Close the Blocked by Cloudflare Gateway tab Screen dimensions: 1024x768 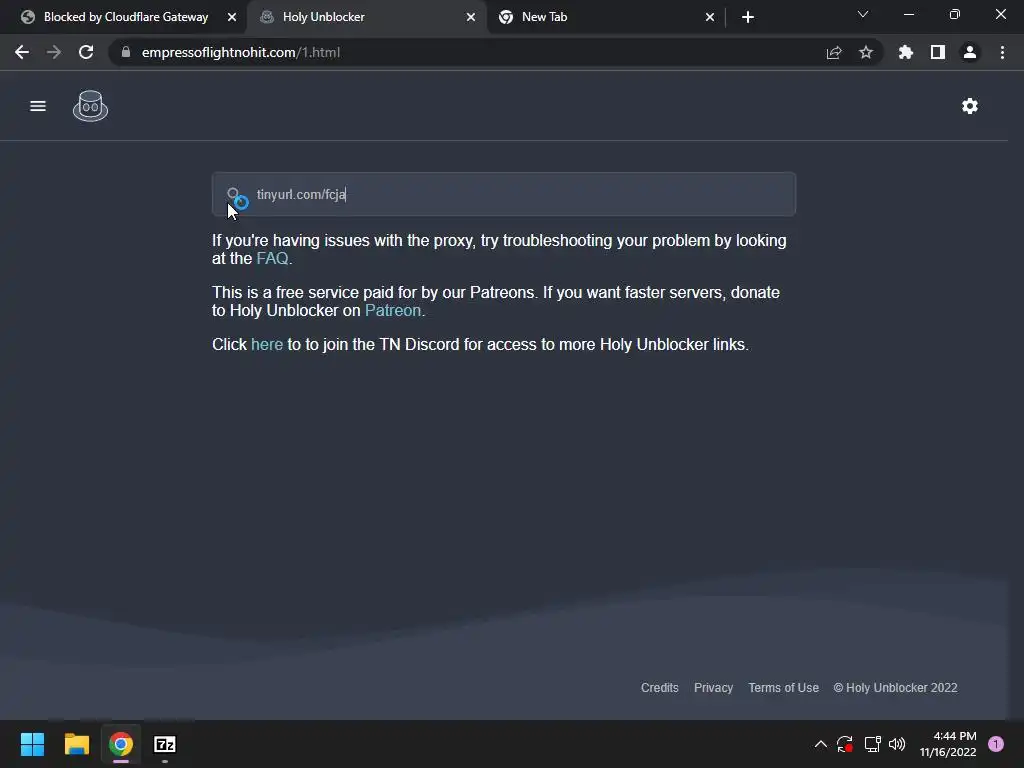click(232, 17)
